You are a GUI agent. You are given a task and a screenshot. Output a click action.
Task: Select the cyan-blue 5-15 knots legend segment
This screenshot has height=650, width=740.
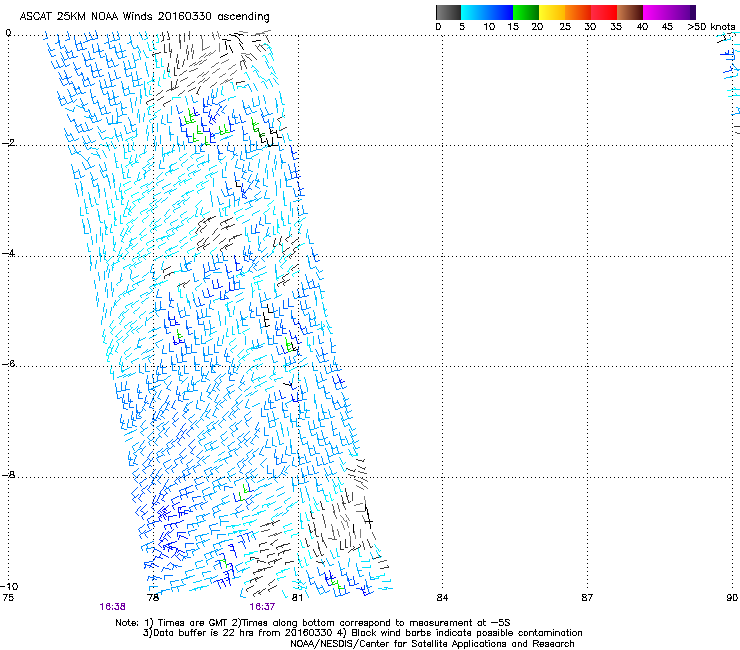[487, 12]
